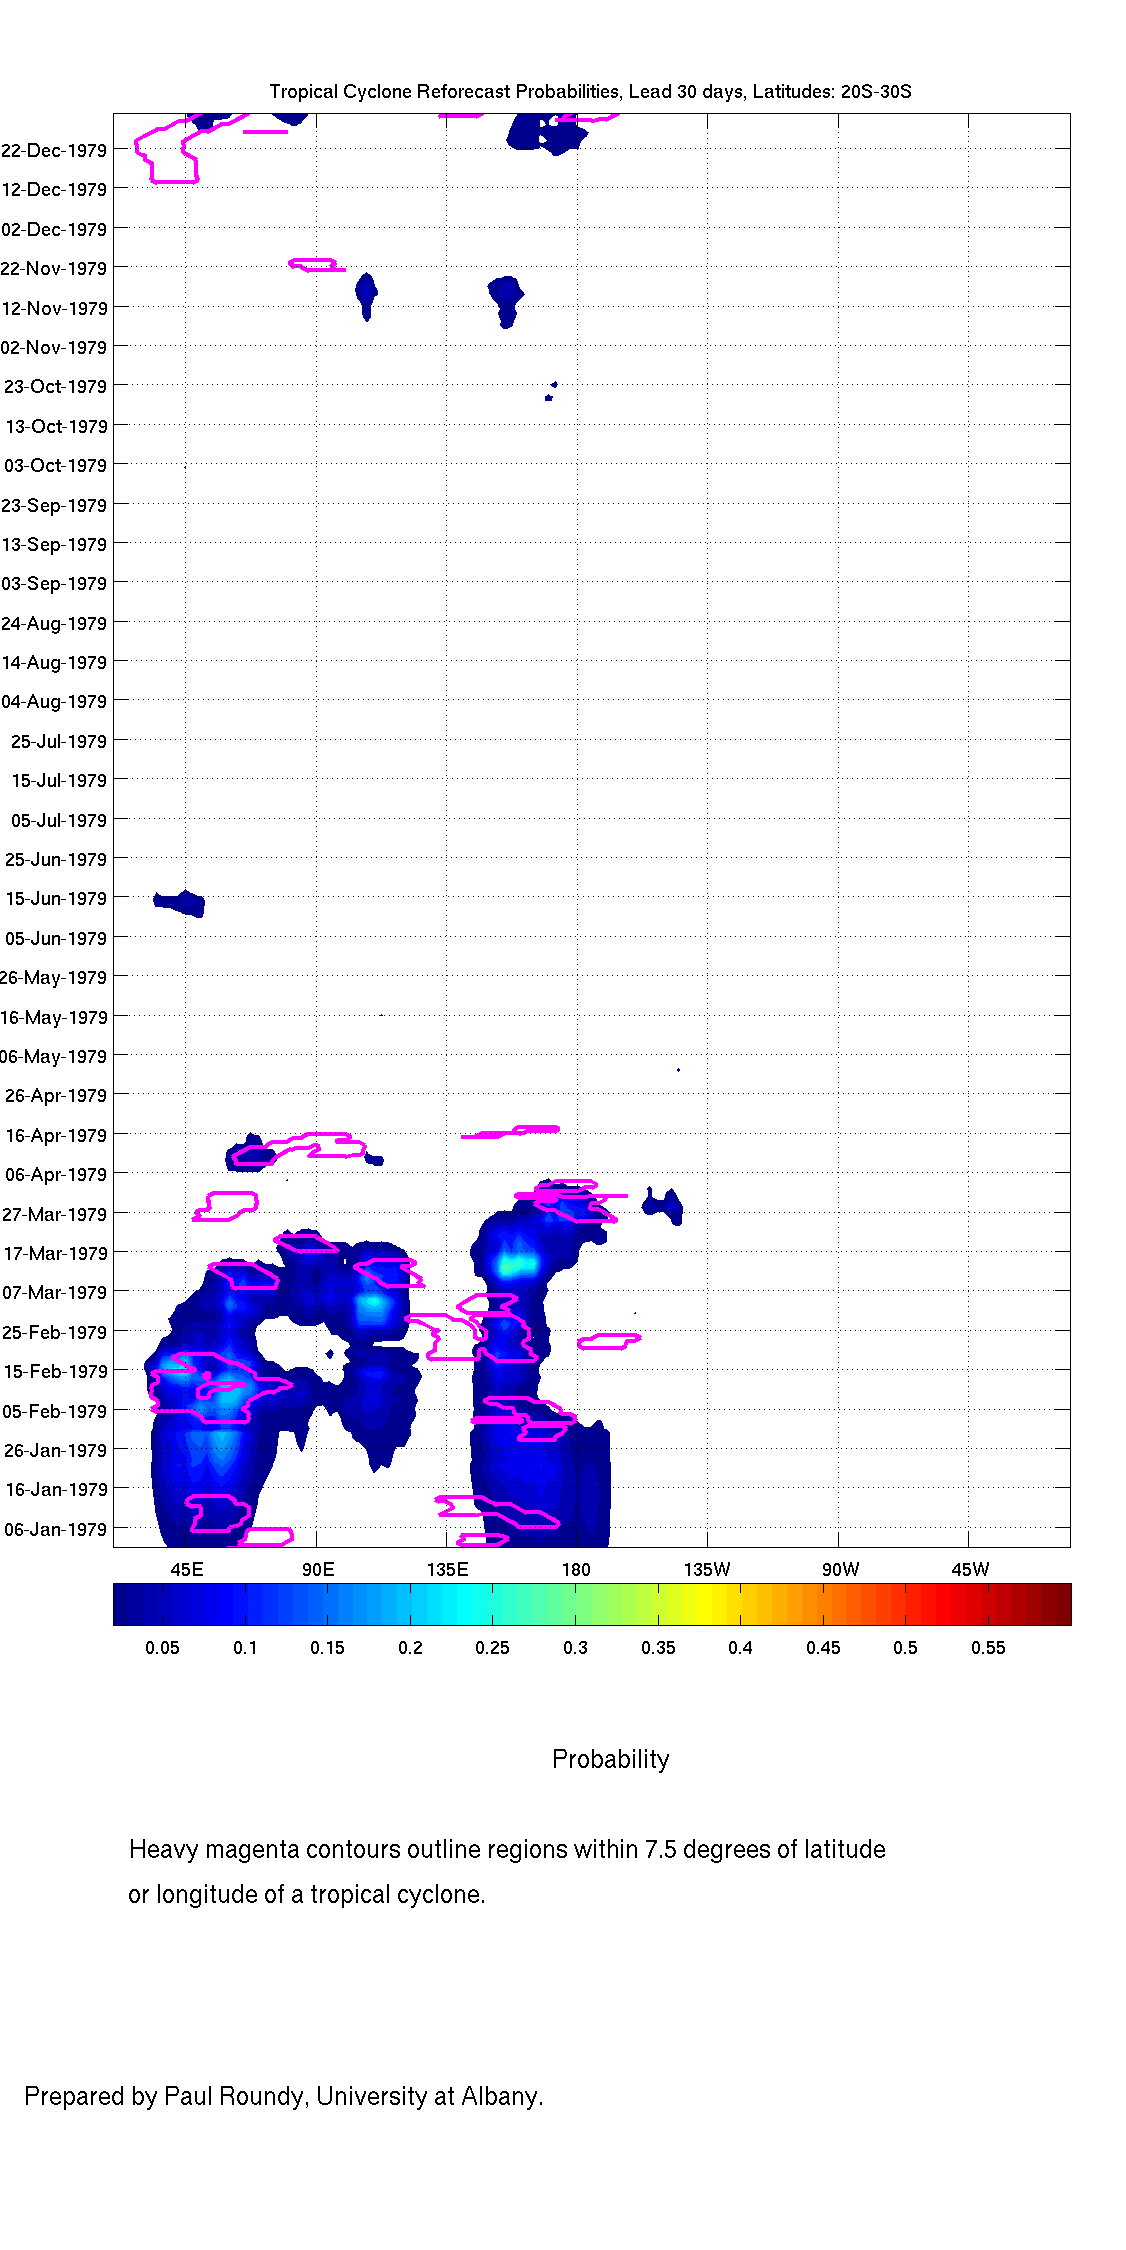This screenshot has width=1126, height=2250.
Task: Click the plot title about Reforecast Probabilities
Action: click(x=590, y=92)
